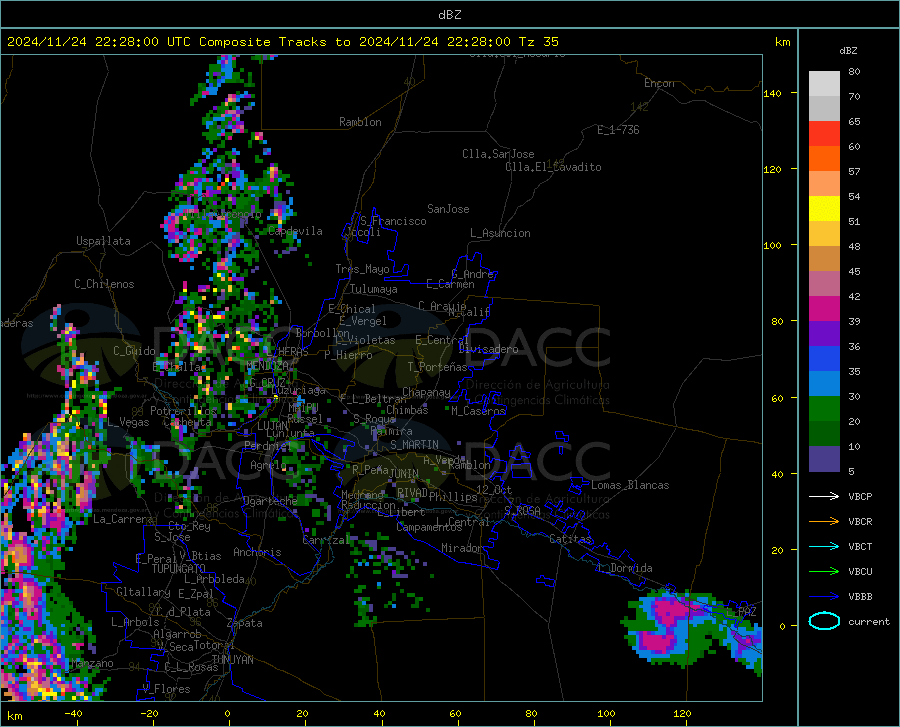Click the 'S_MARTIN' map label
Image resolution: width=900 pixels, height=727 pixels.
coord(414,445)
